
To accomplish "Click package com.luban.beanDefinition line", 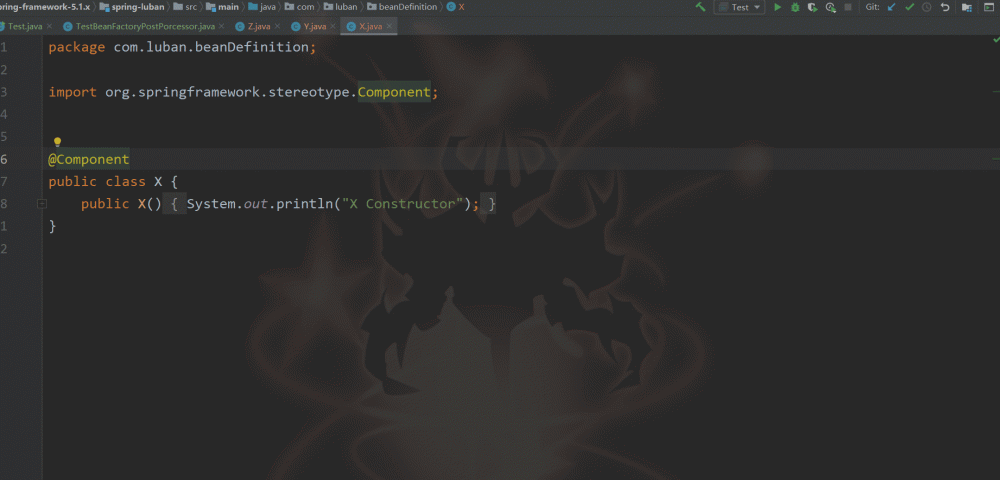I will (x=182, y=47).
